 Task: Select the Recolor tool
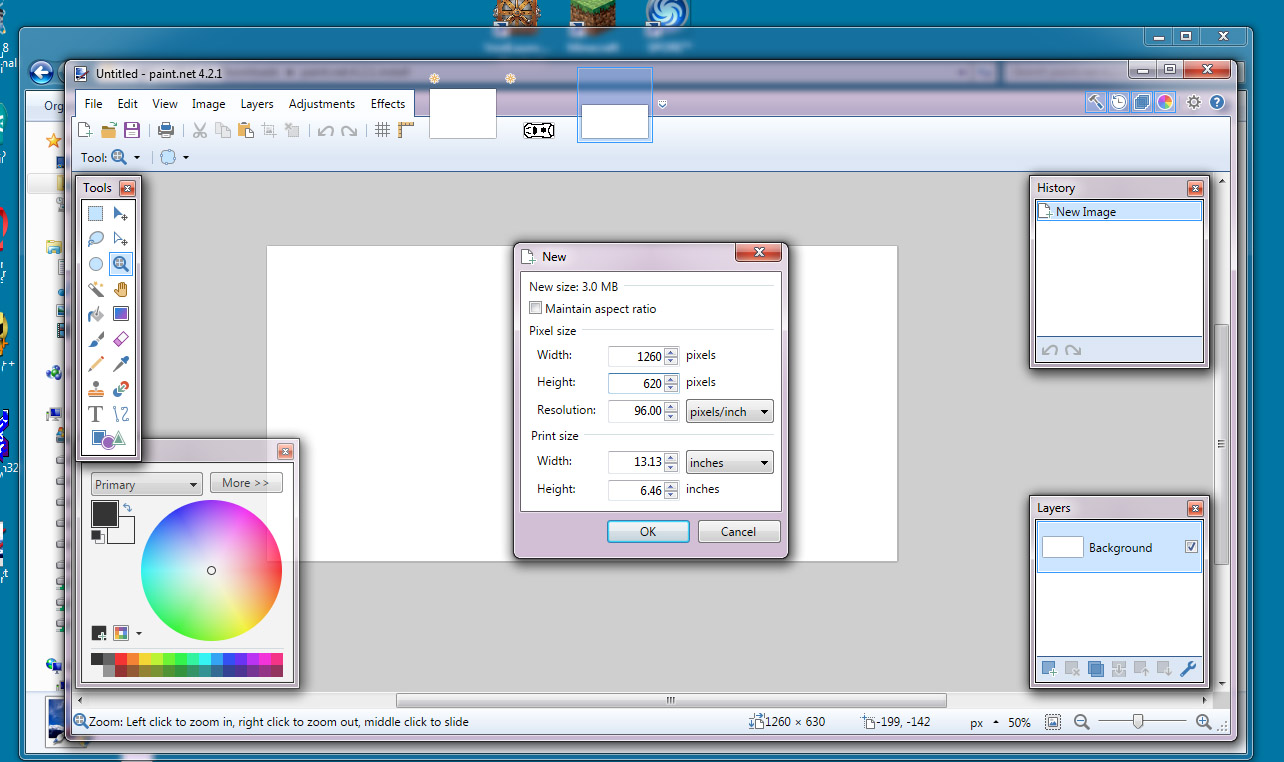pos(121,389)
